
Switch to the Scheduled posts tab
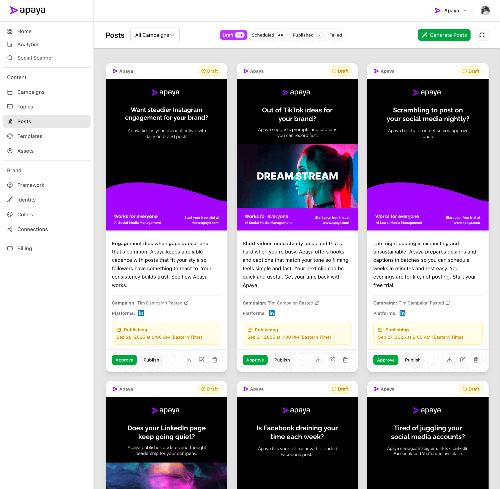267,35
